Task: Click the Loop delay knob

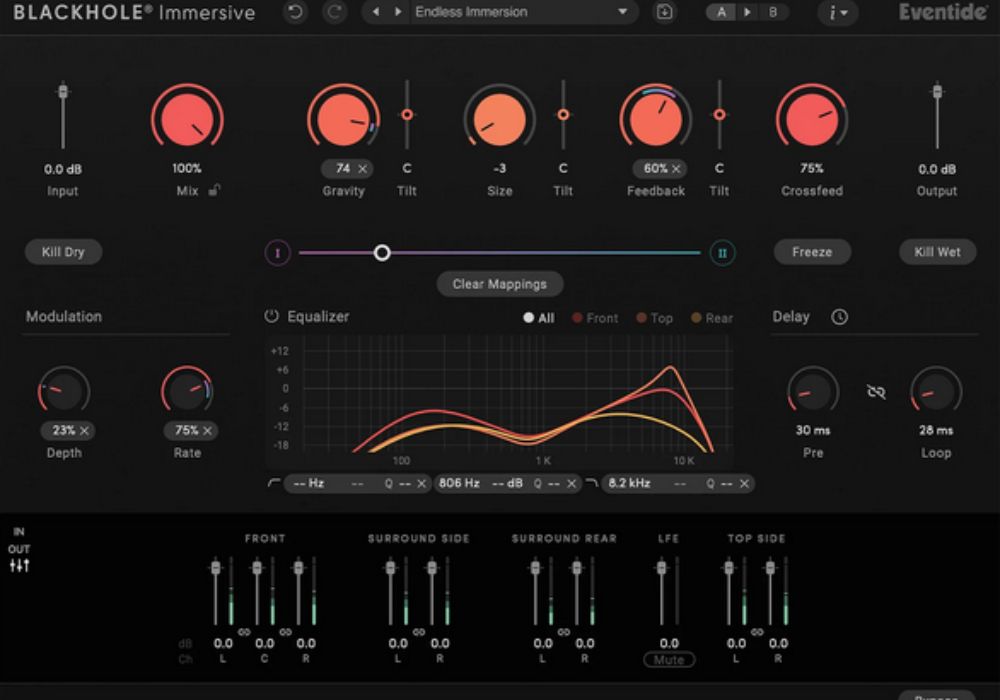Action: click(x=936, y=390)
